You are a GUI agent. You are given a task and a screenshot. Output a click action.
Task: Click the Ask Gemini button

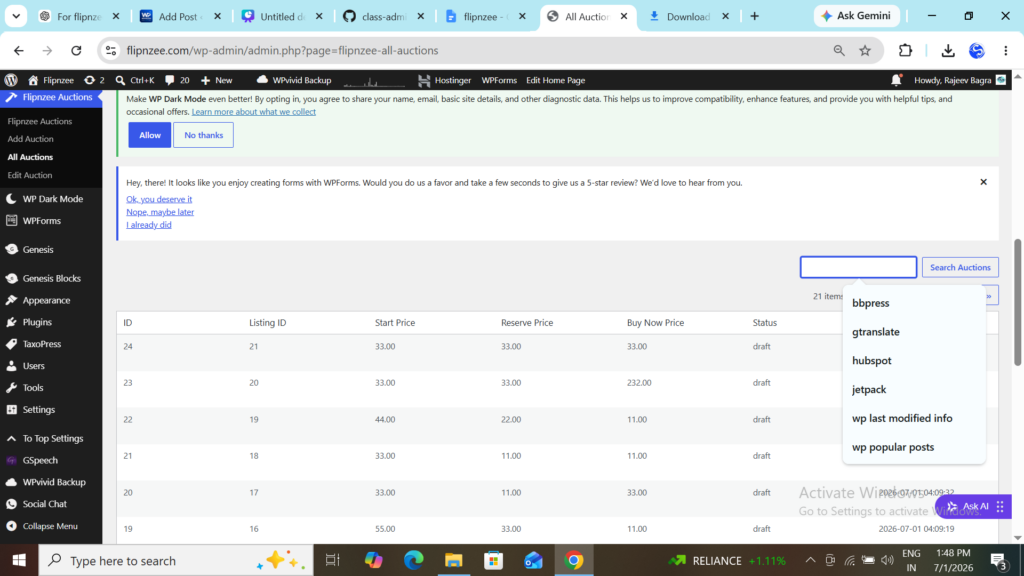tap(856, 16)
